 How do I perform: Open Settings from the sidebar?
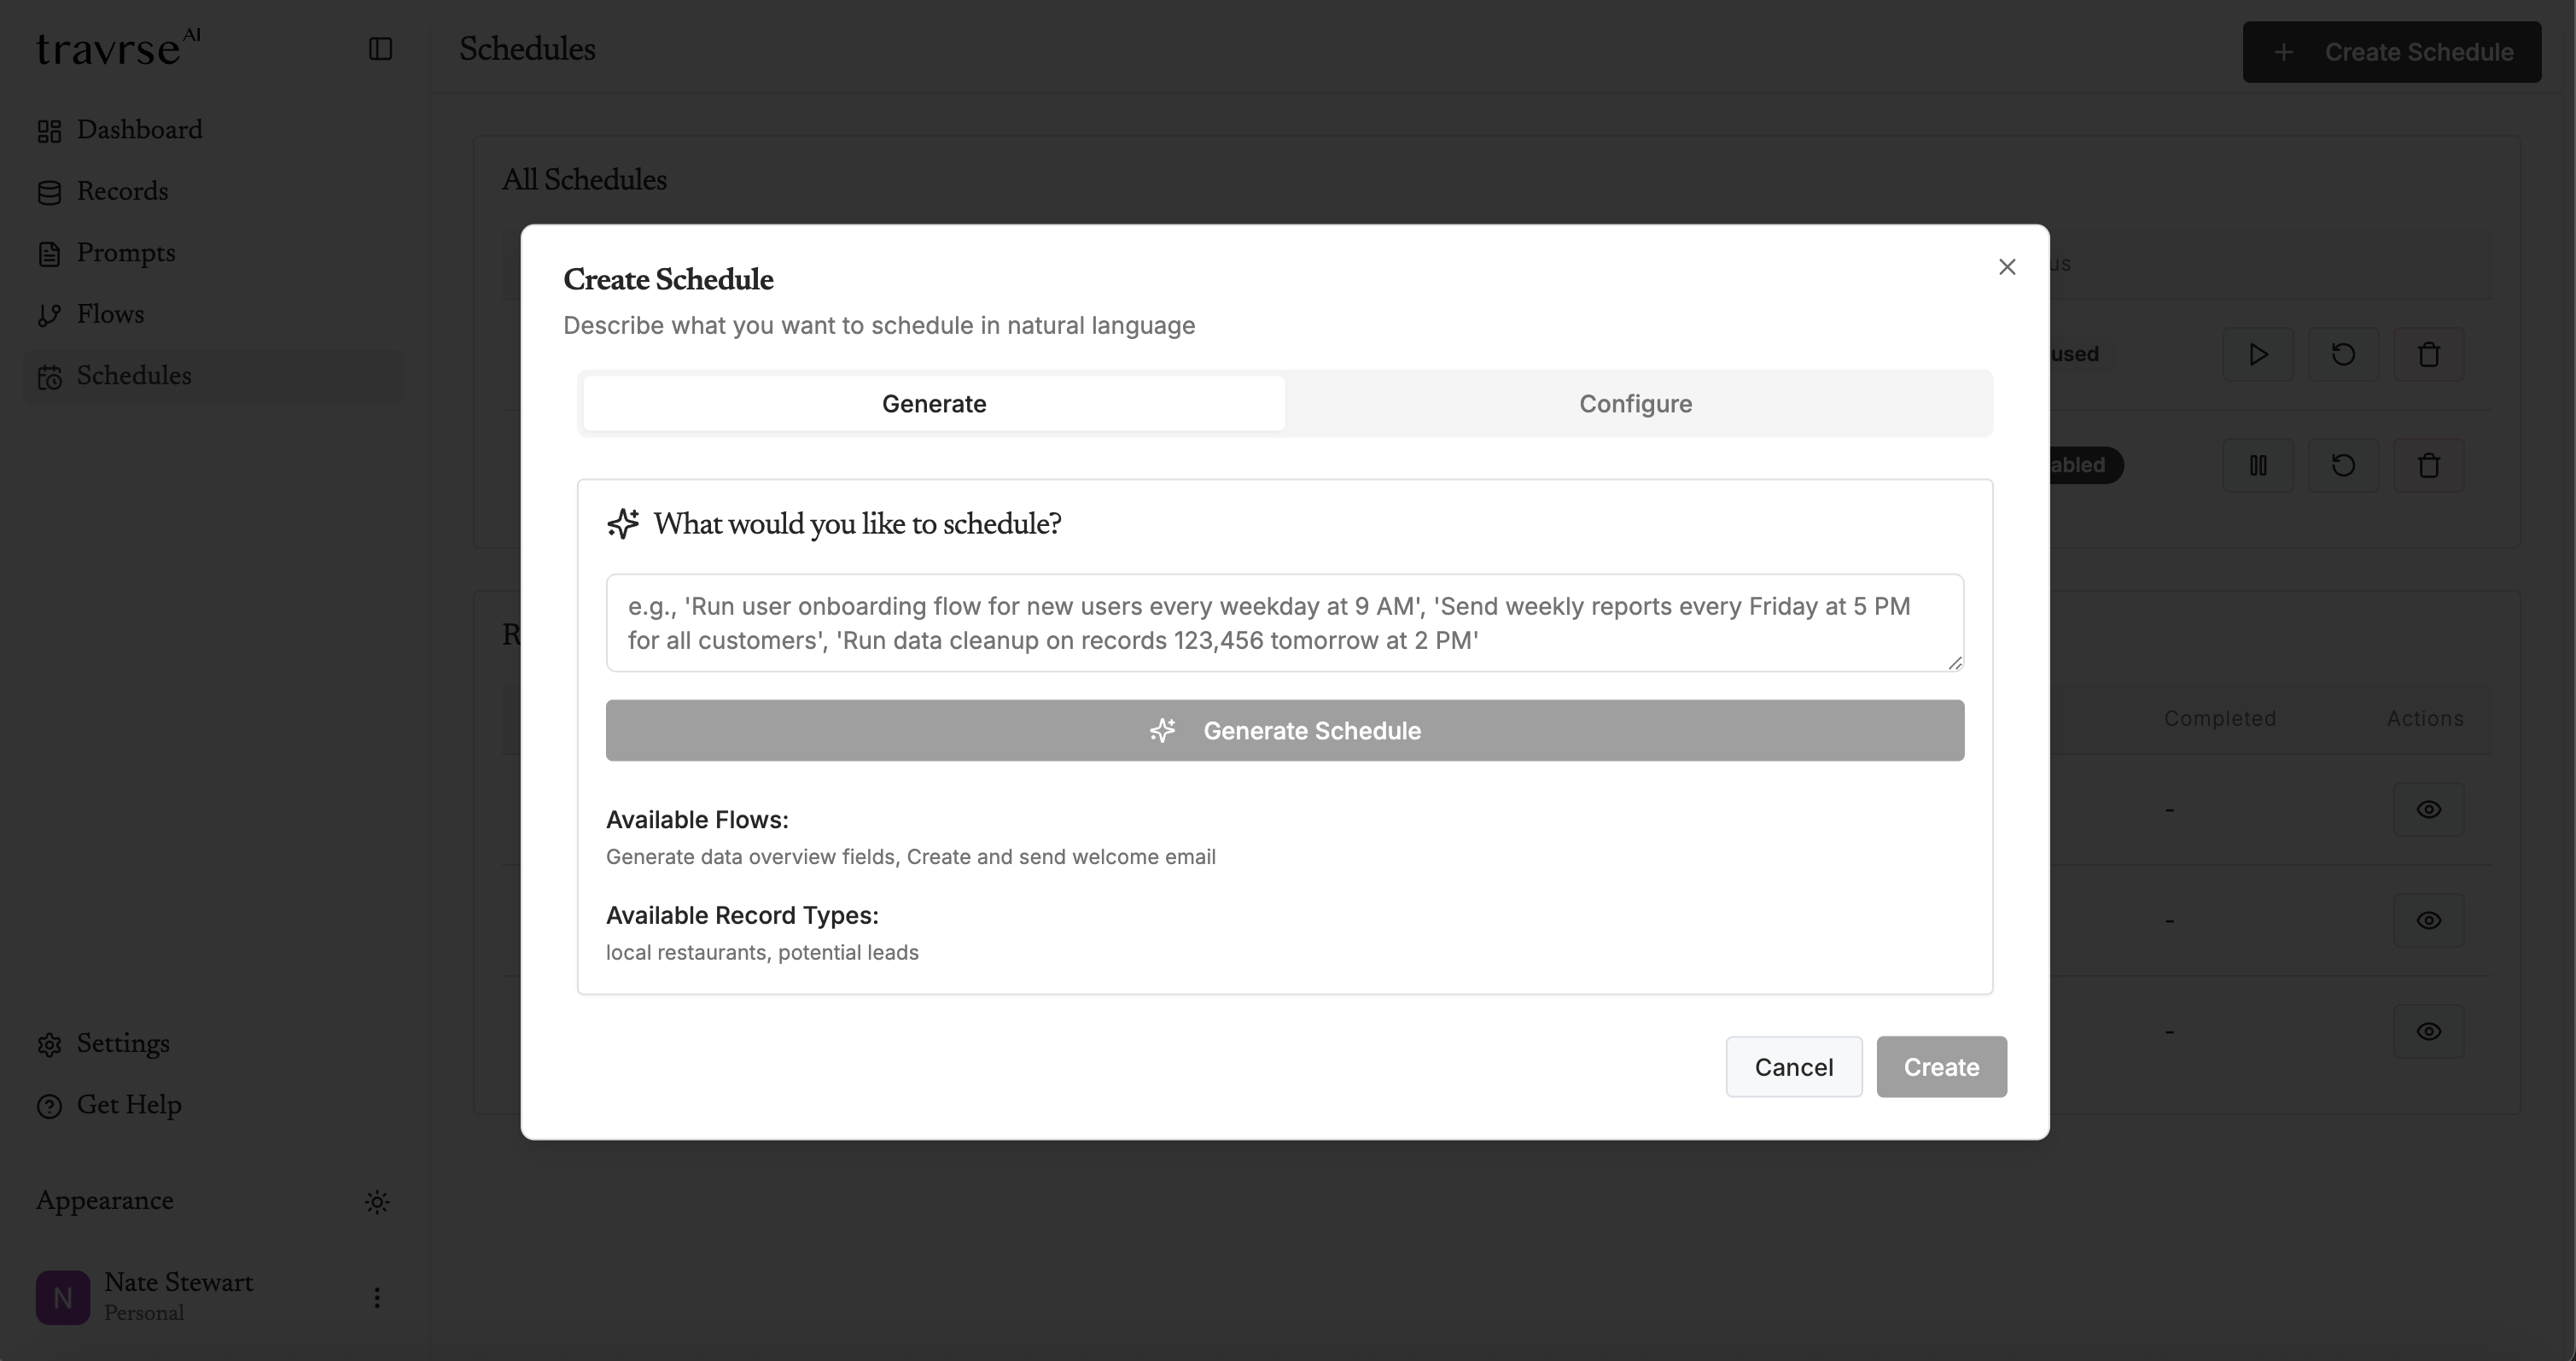click(x=124, y=1043)
